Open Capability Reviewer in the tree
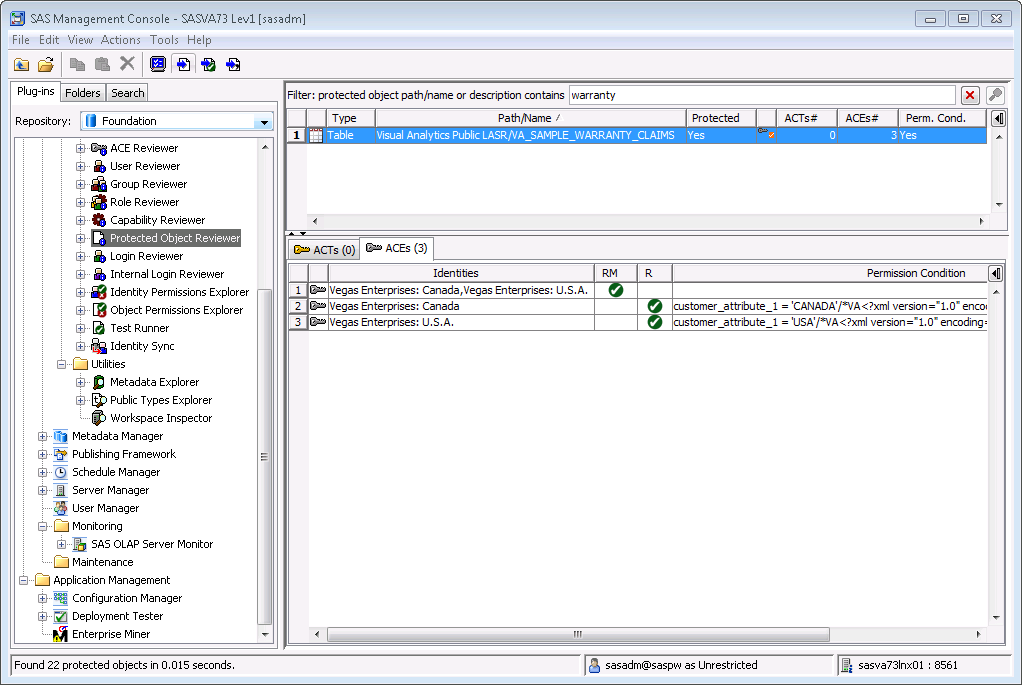Image resolution: width=1022 pixels, height=685 pixels. 157,220
